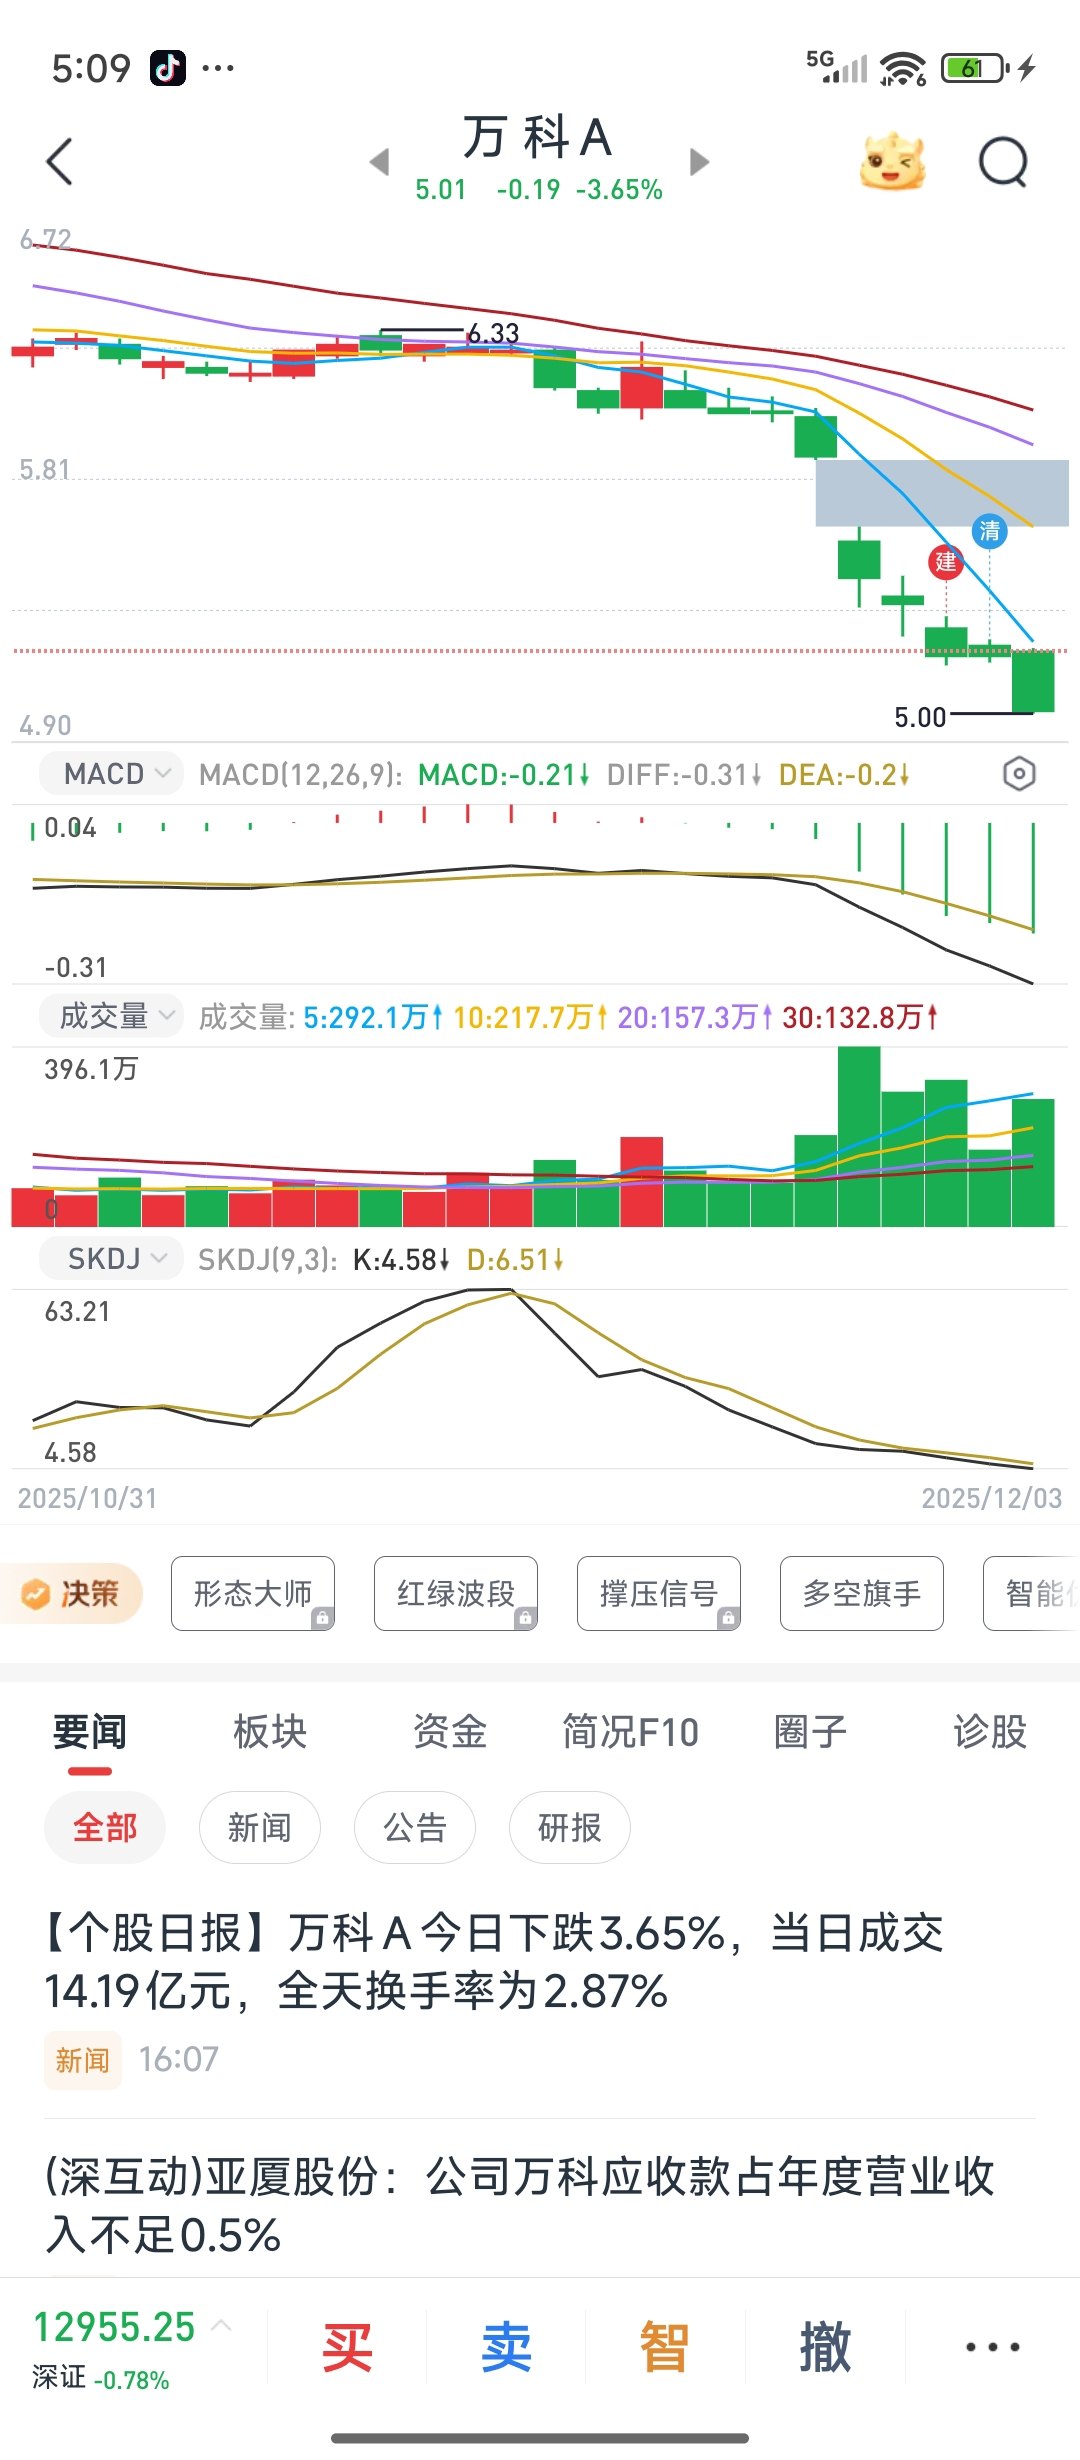Select the partially visible 智能 tool
The width and height of the screenshot is (1080, 2460).
1032,1593
